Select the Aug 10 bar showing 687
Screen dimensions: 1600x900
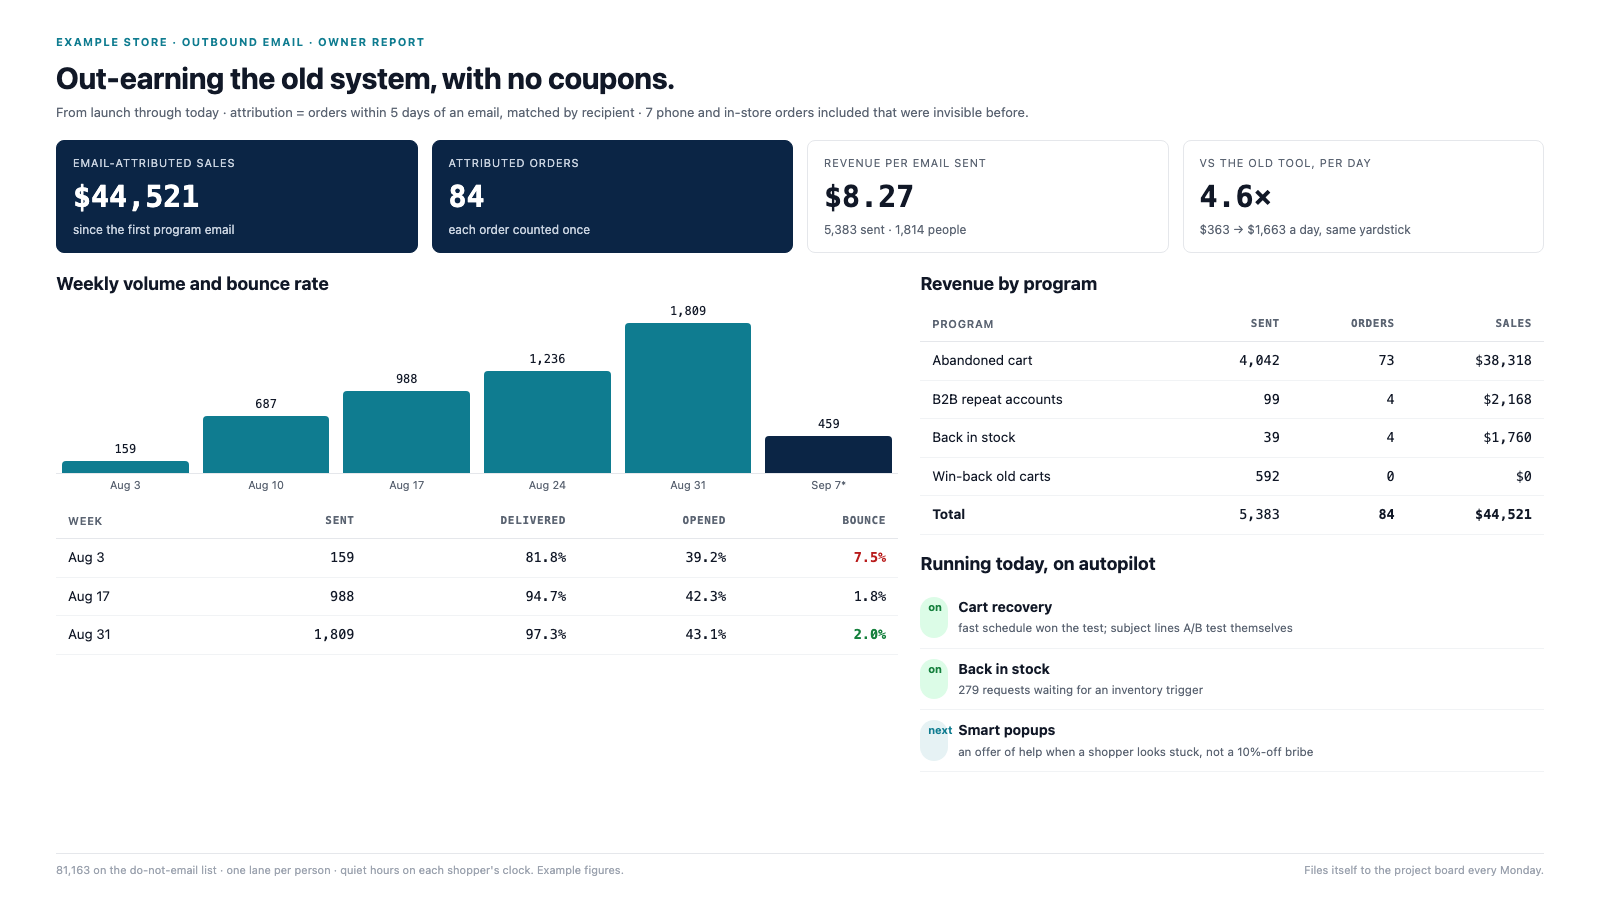click(x=266, y=444)
